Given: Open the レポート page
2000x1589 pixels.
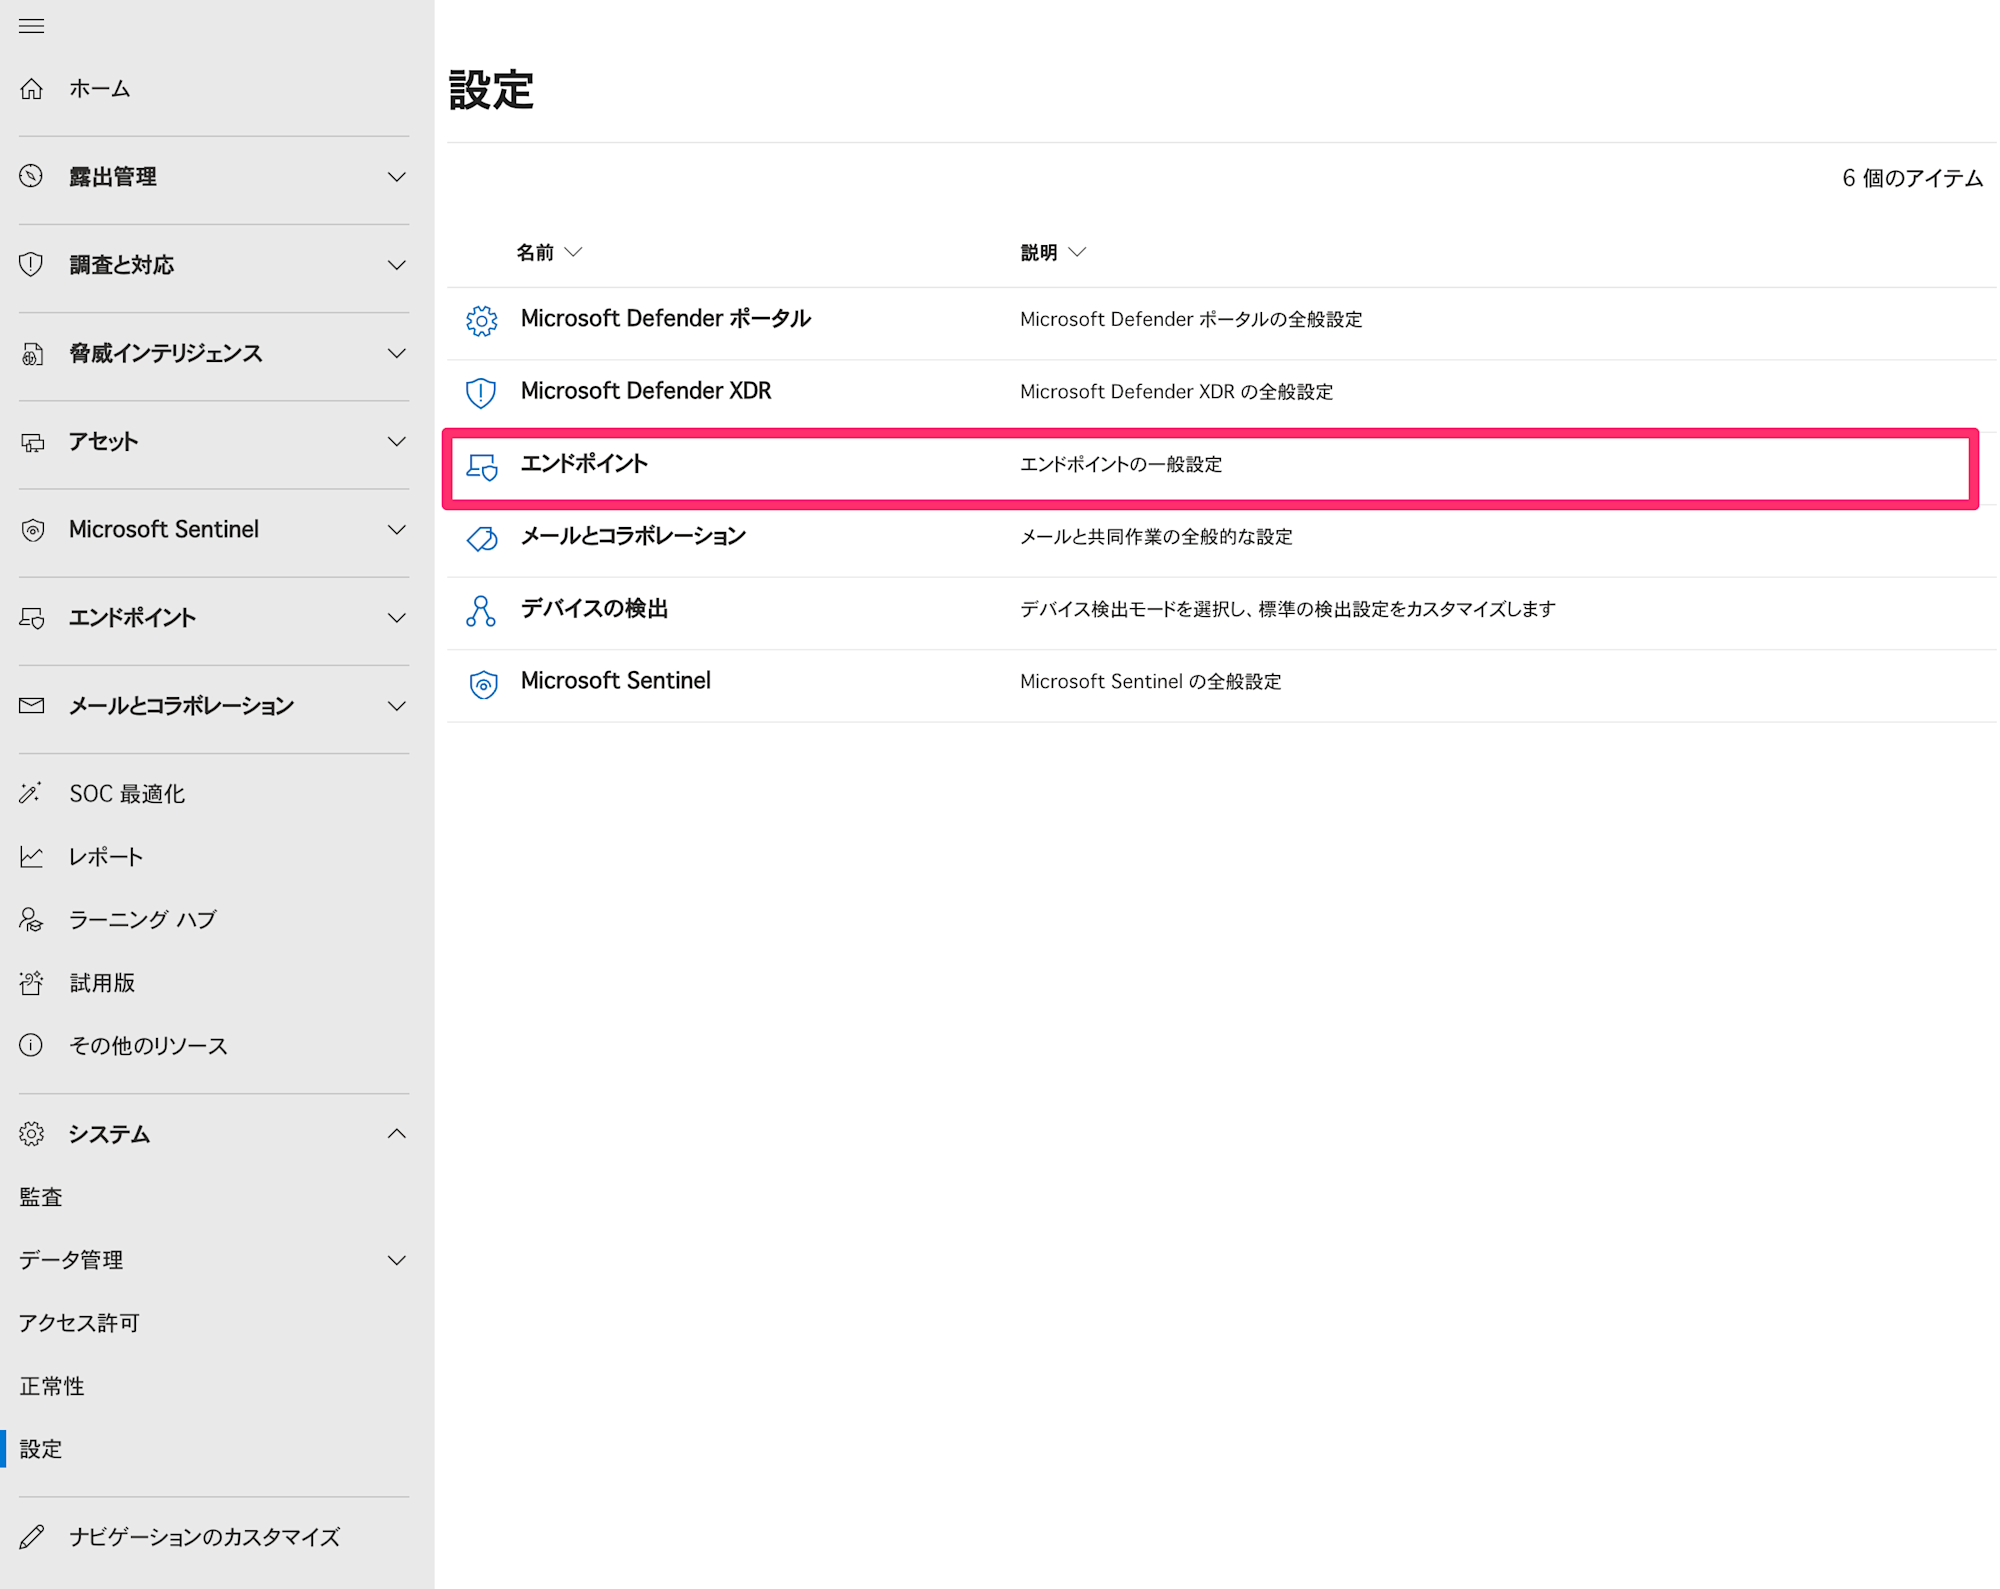Looking at the screenshot, I should (106, 857).
